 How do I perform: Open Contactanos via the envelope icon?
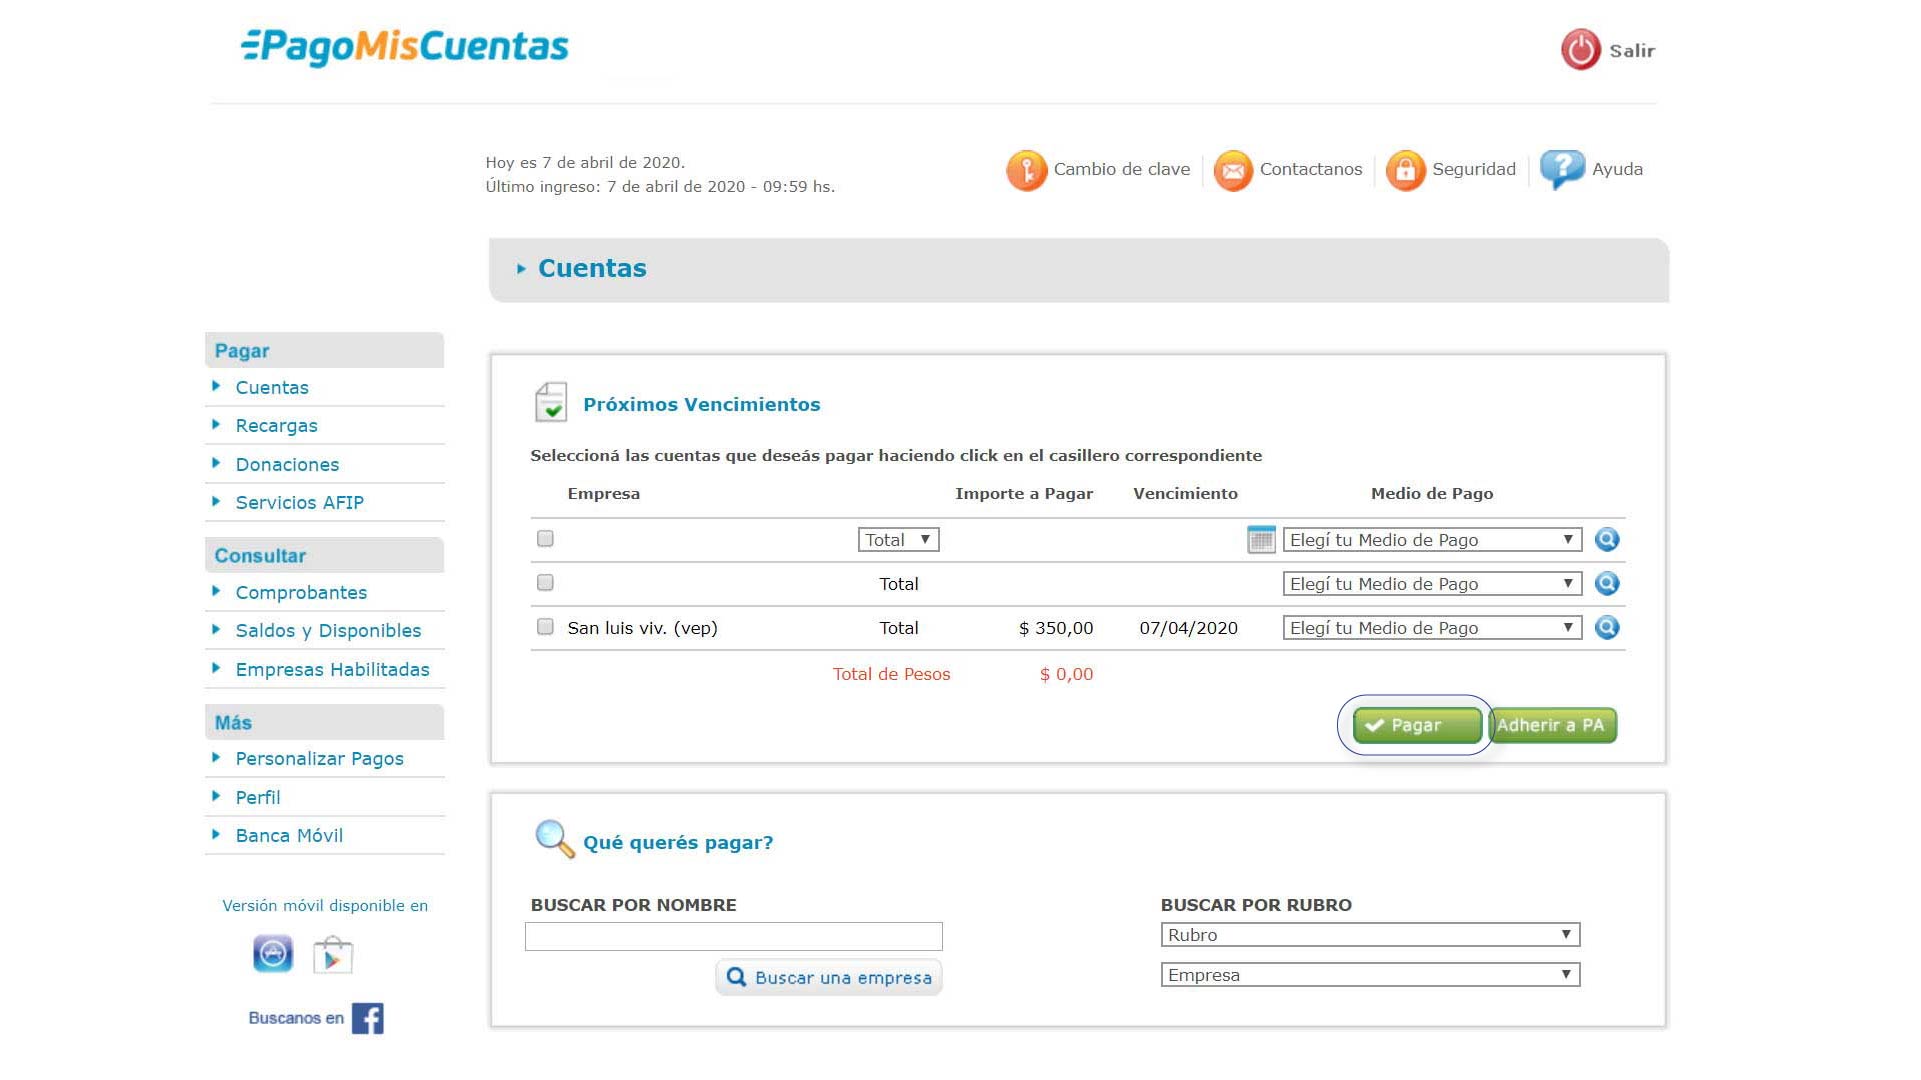1232,170
